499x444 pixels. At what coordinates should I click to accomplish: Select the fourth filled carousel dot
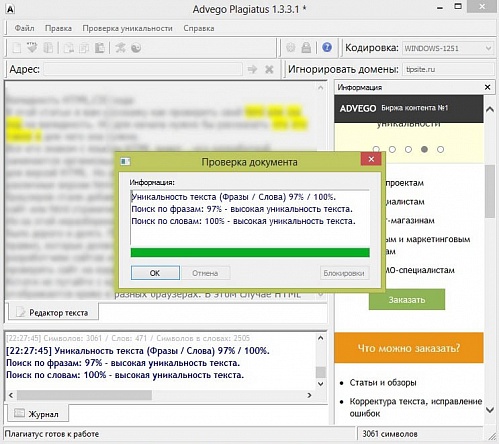[x=424, y=149]
